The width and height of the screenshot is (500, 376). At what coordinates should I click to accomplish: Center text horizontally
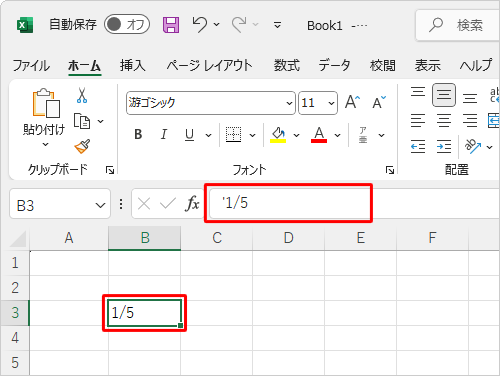pos(444,121)
